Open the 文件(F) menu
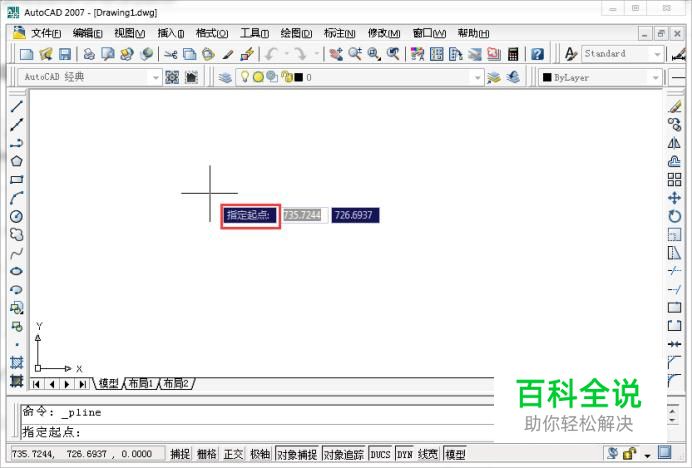692x468 pixels. coord(46,33)
